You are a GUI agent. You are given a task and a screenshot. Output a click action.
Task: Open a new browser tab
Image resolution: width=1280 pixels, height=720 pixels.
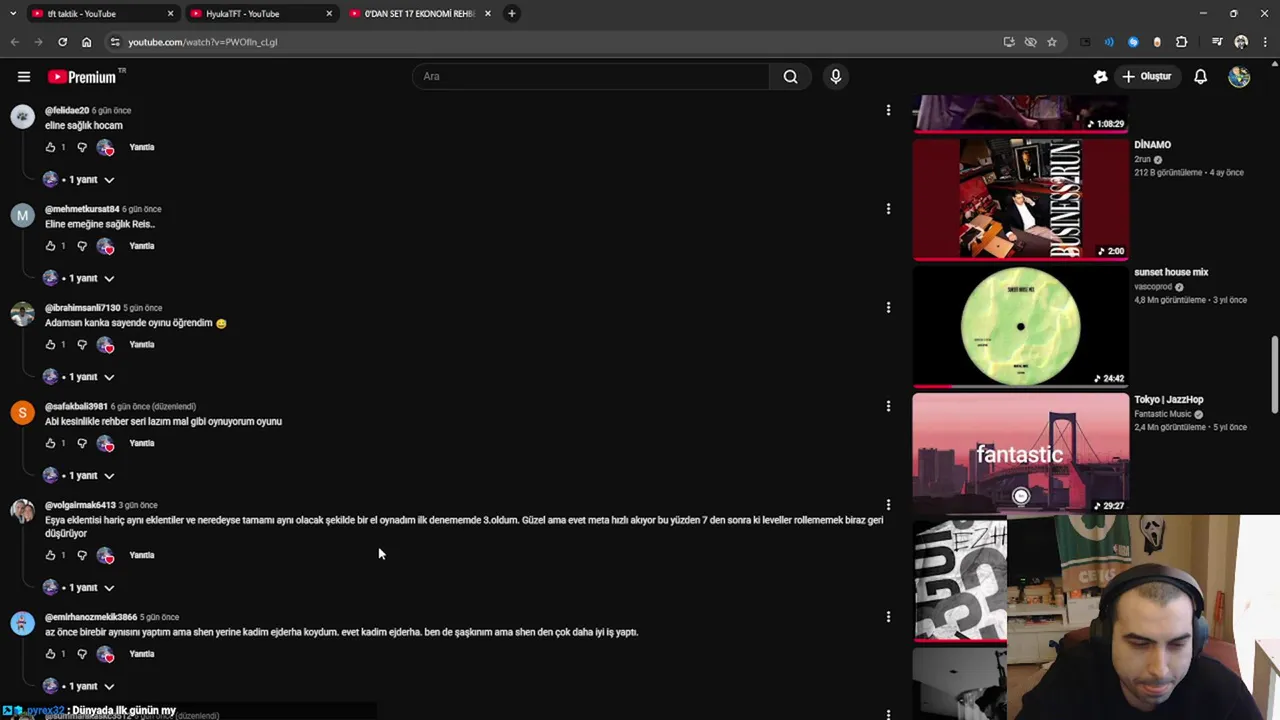[x=511, y=13]
